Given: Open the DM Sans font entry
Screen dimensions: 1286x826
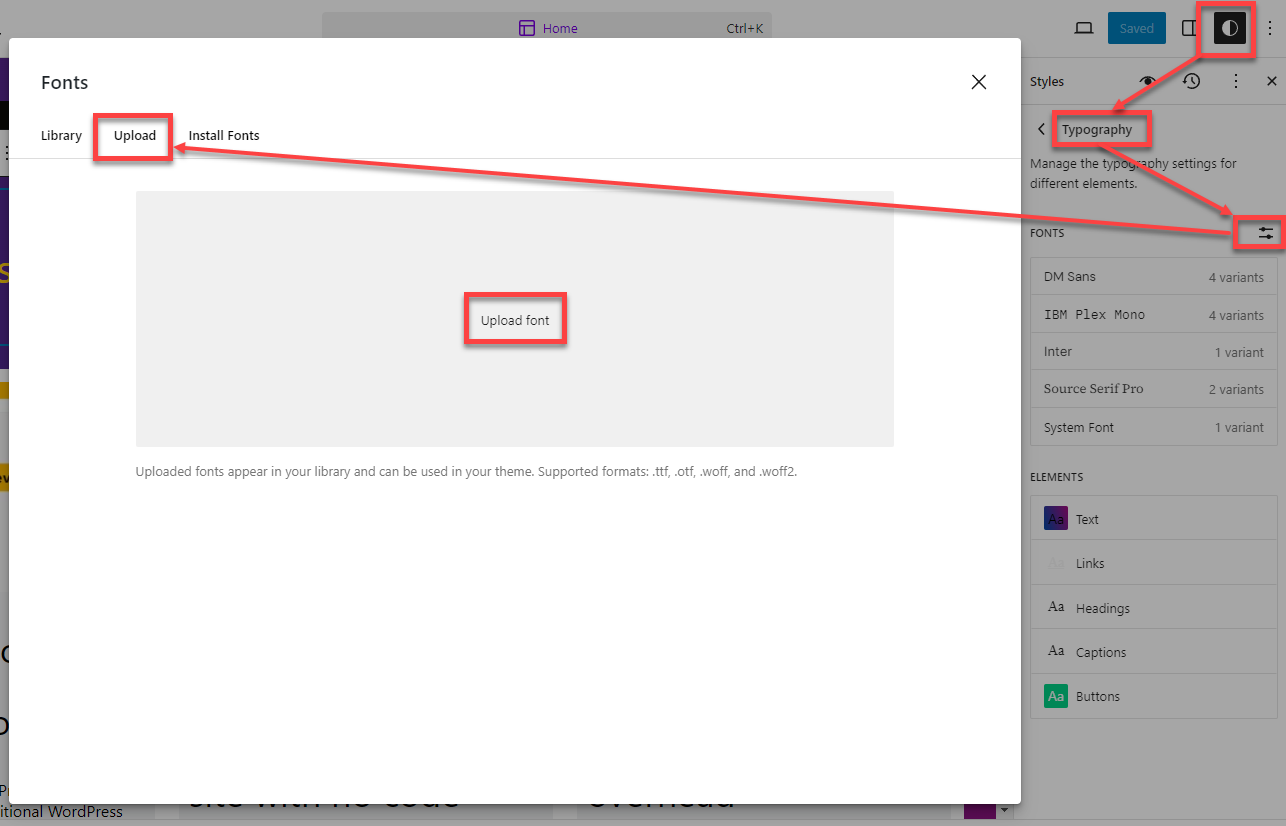Looking at the screenshot, I should (1153, 277).
